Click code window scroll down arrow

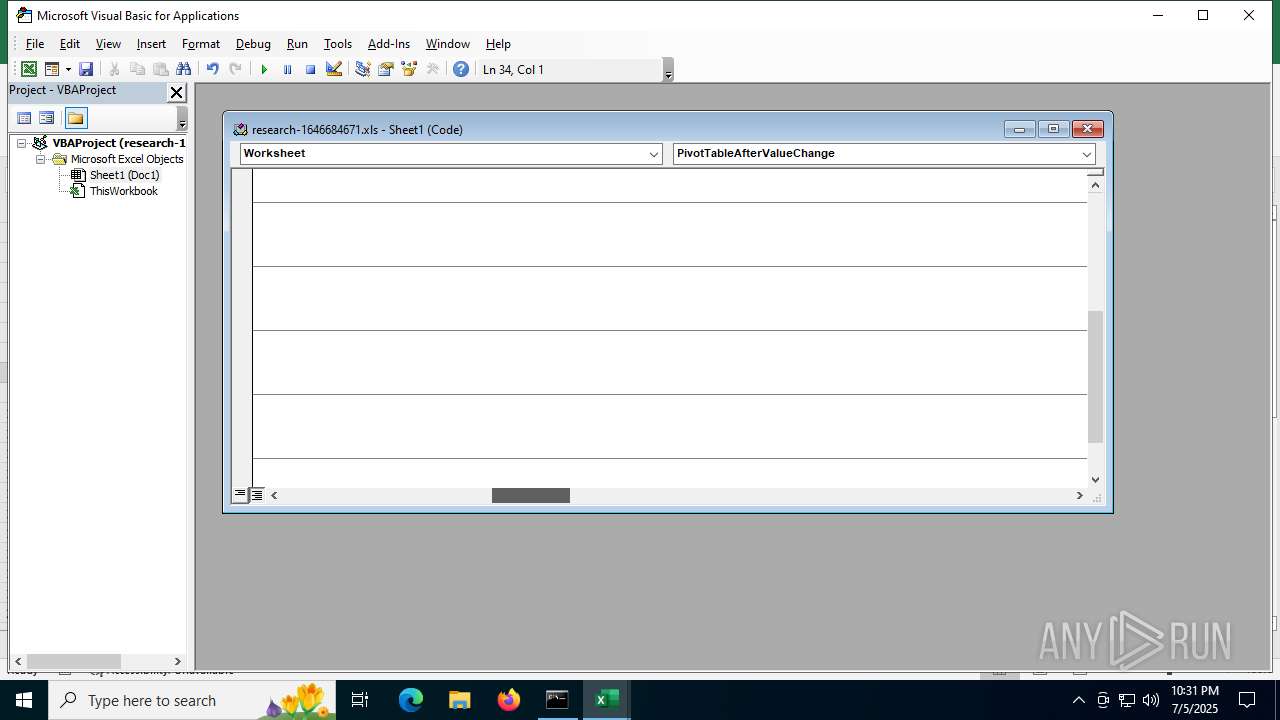pyautogui.click(x=1095, y=480)
